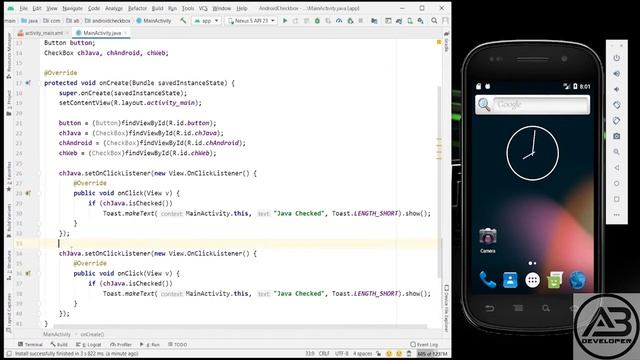This screenshot has width=640, height=360.
Task: Toggle tool window bars via the status bar corner icon
Action: point(9,353)
